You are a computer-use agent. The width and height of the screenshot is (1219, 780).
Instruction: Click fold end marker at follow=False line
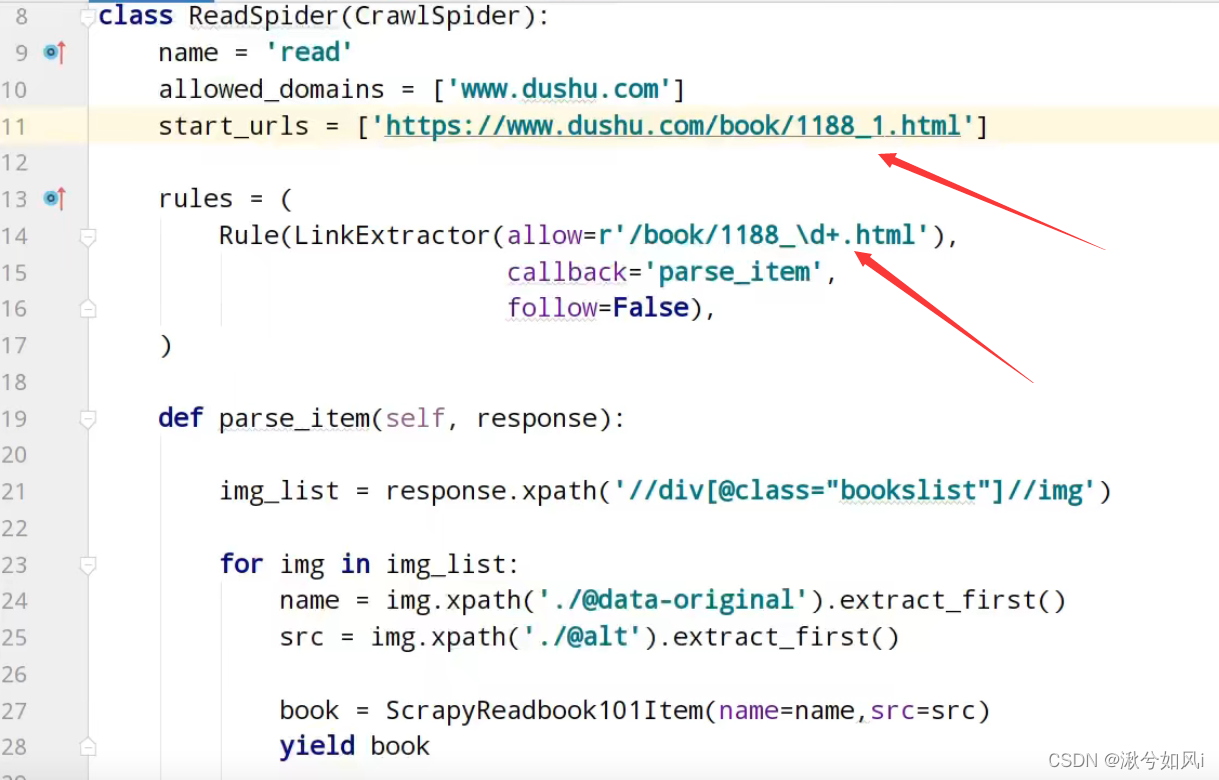click(x=88, y=309)
